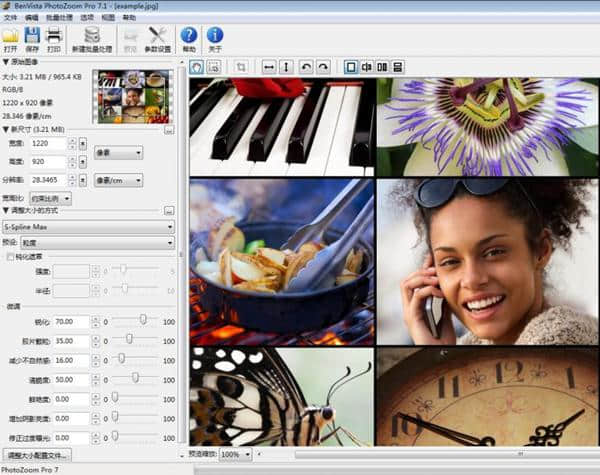Open the S-Spline Max method dropdown
600x475 pixels.
coord(88,227)
